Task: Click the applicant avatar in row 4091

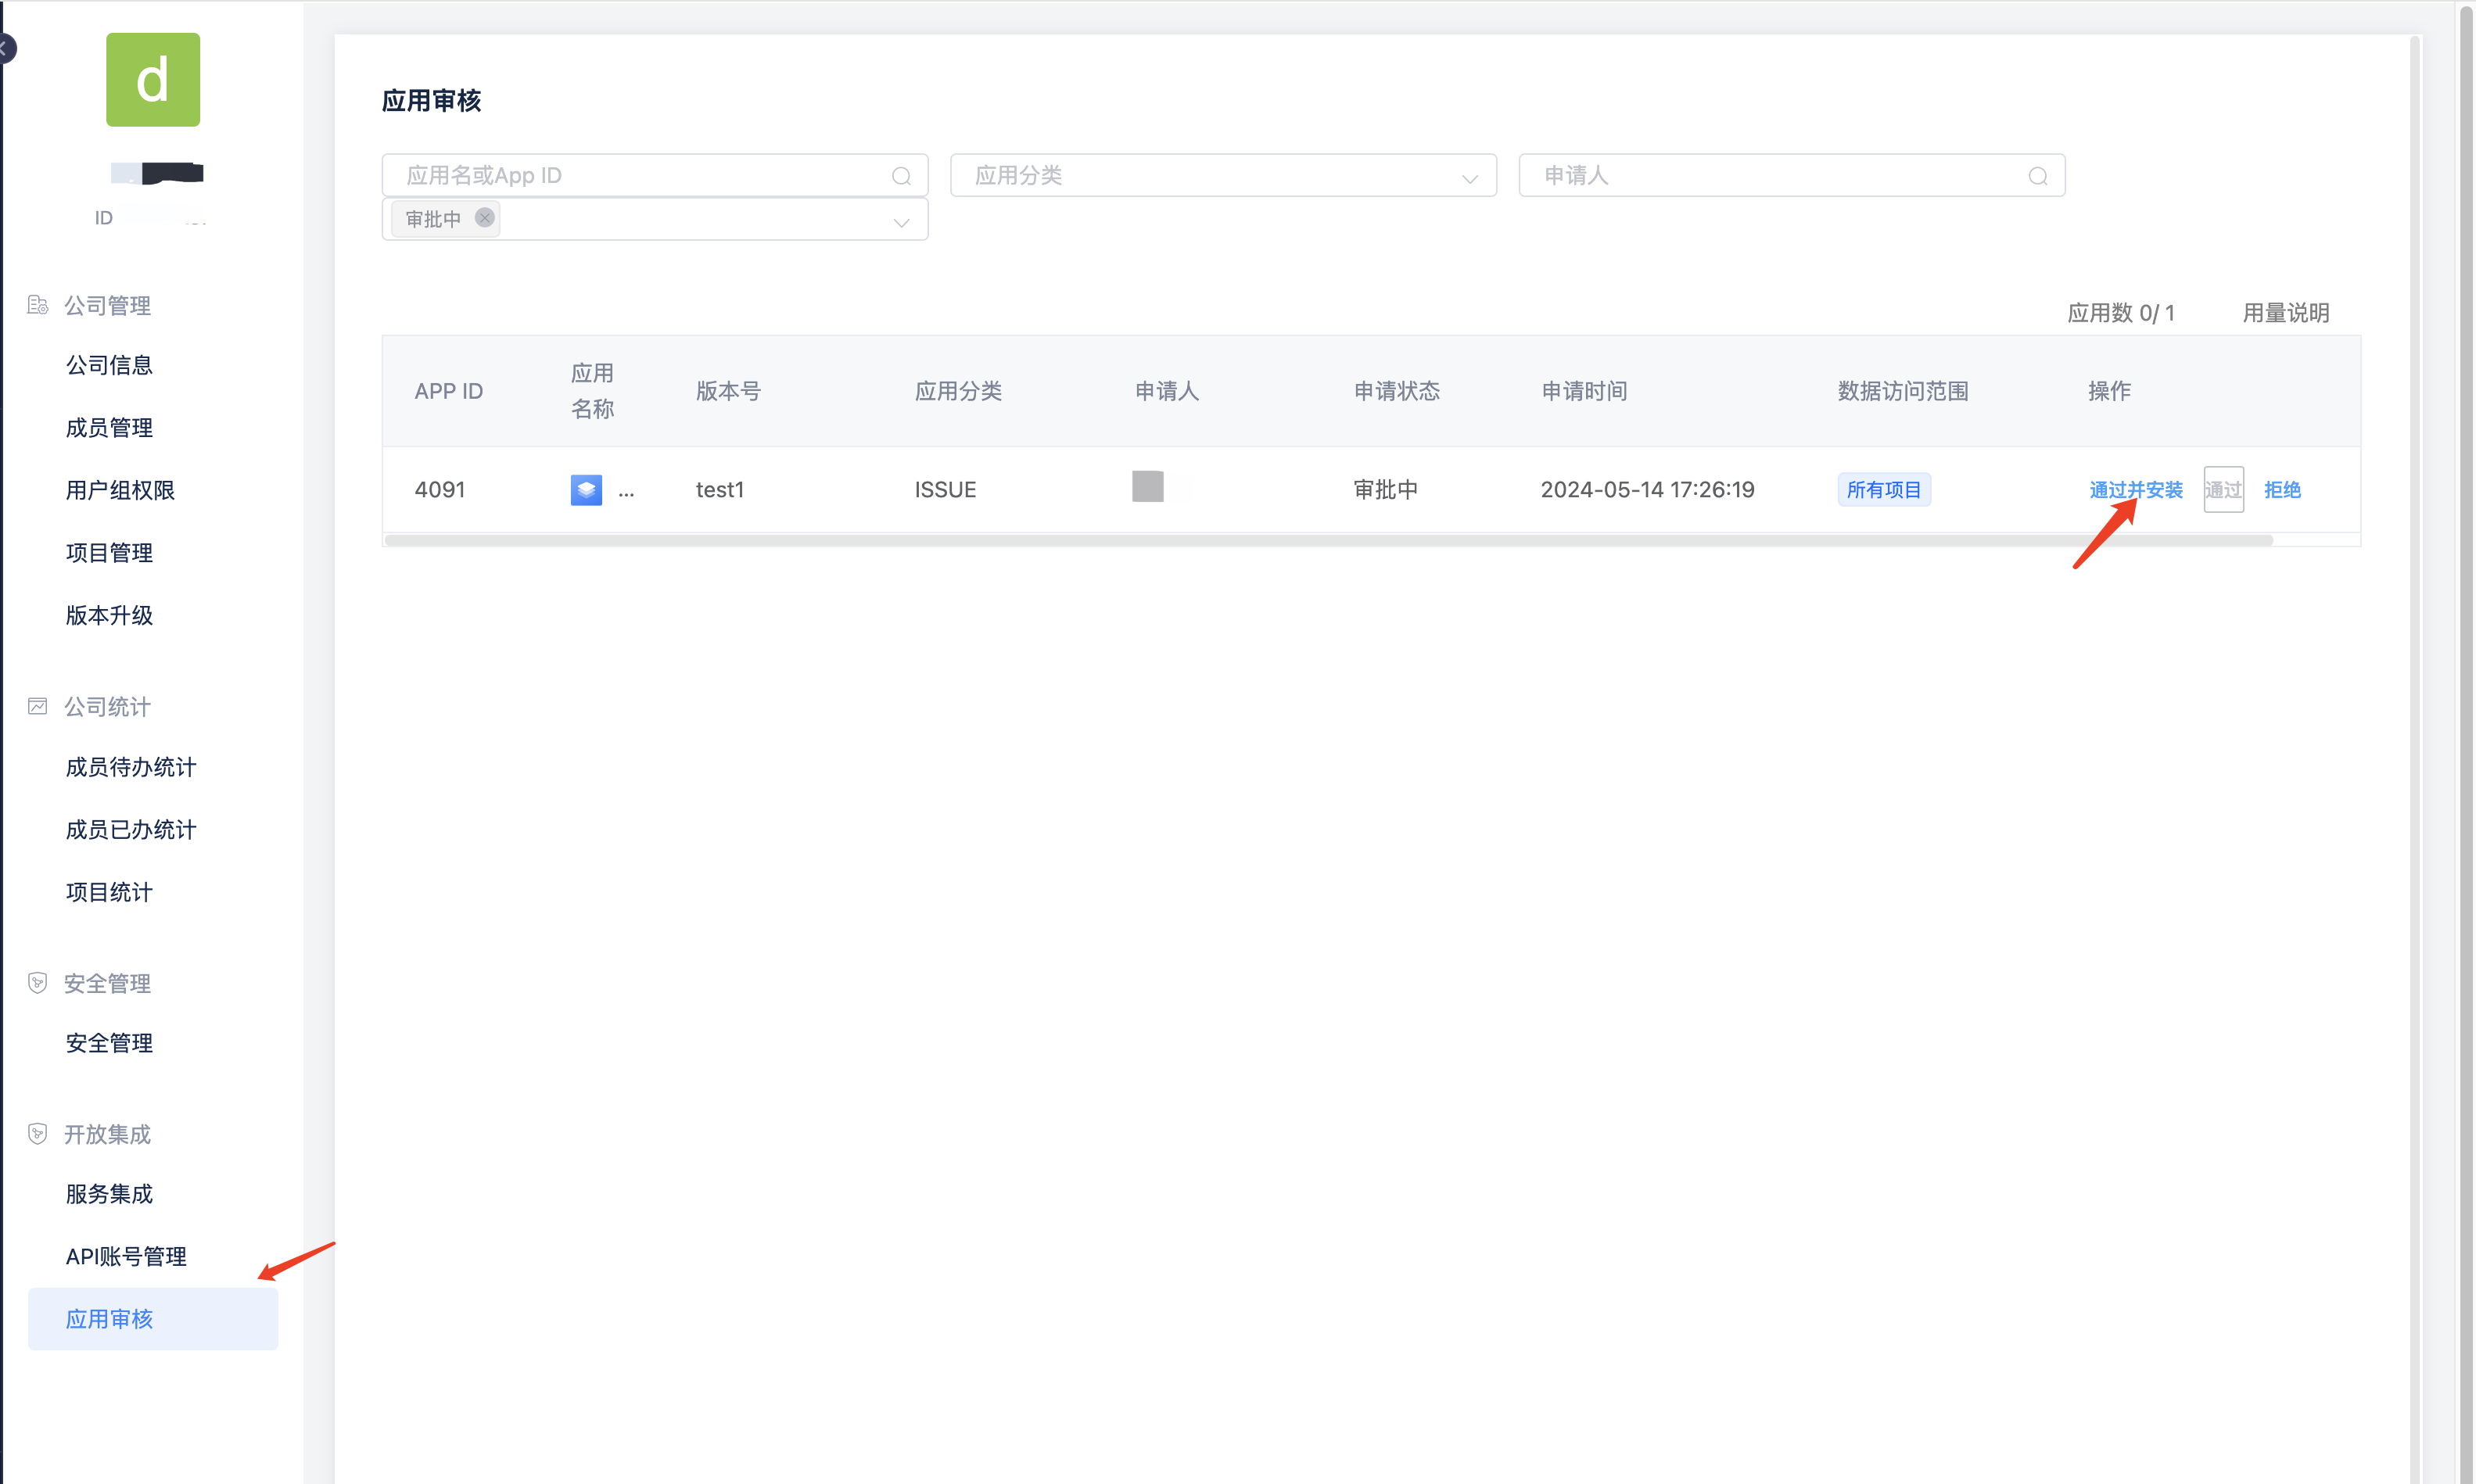Action: point(1148,486)
